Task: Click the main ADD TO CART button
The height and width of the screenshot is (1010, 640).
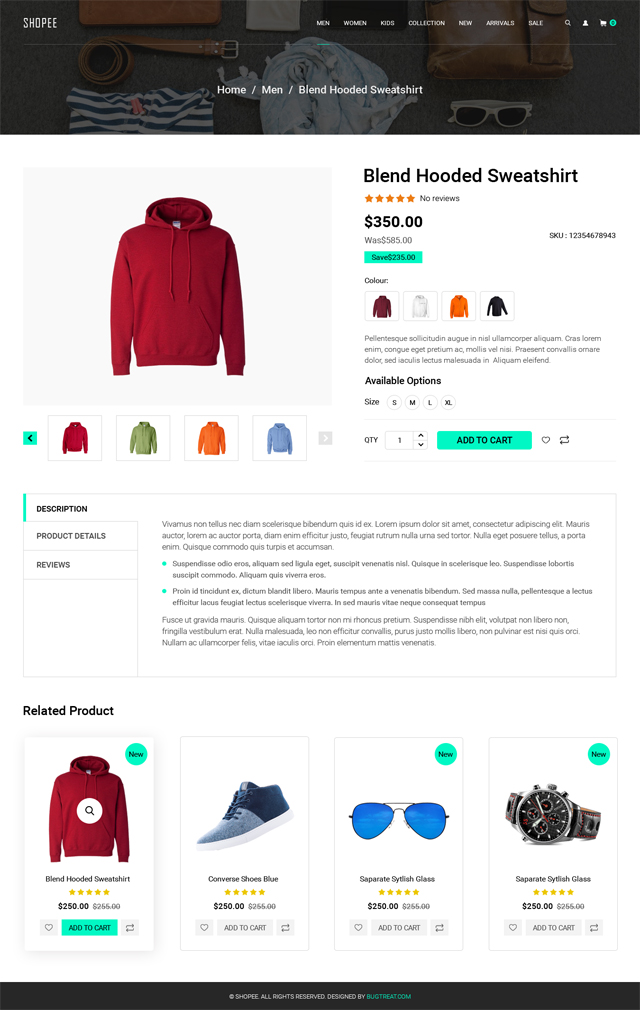Action: 484,440
